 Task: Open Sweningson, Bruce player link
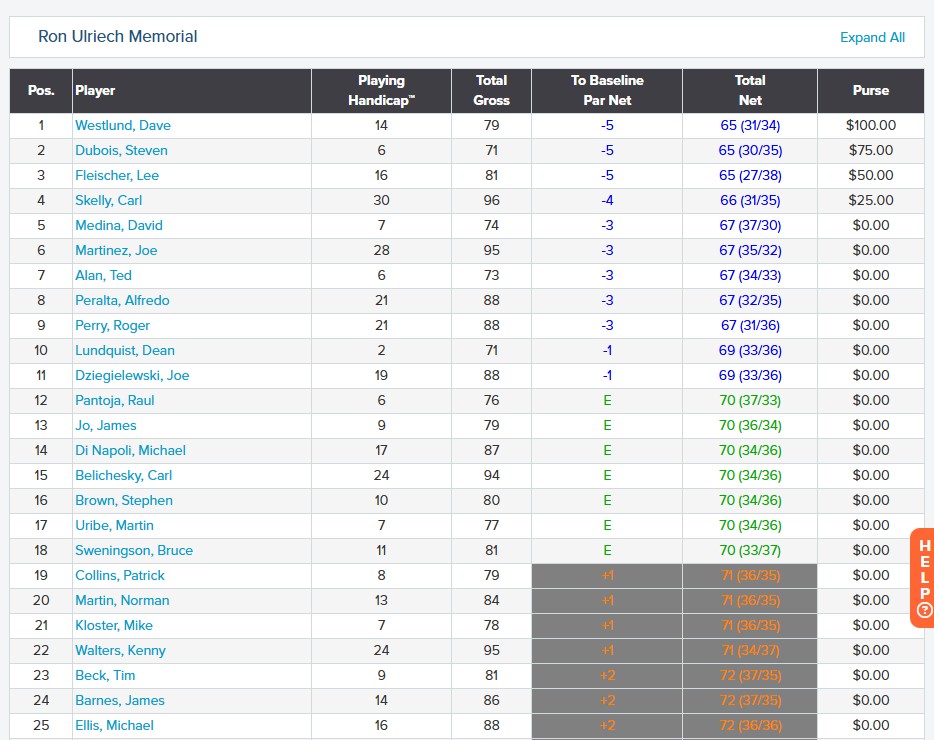(134, 551)
